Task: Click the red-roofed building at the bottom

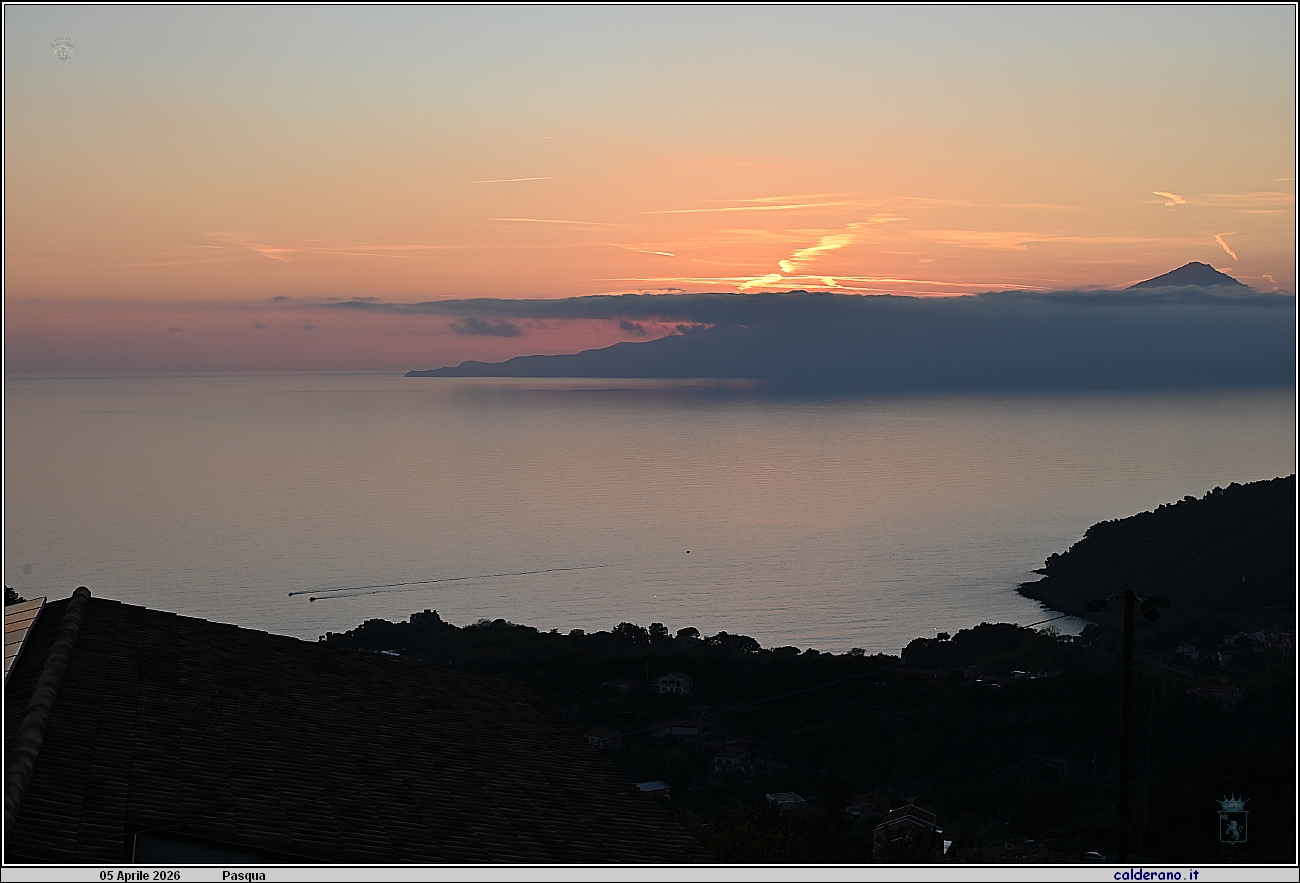Action: click(x=905, y=825)
